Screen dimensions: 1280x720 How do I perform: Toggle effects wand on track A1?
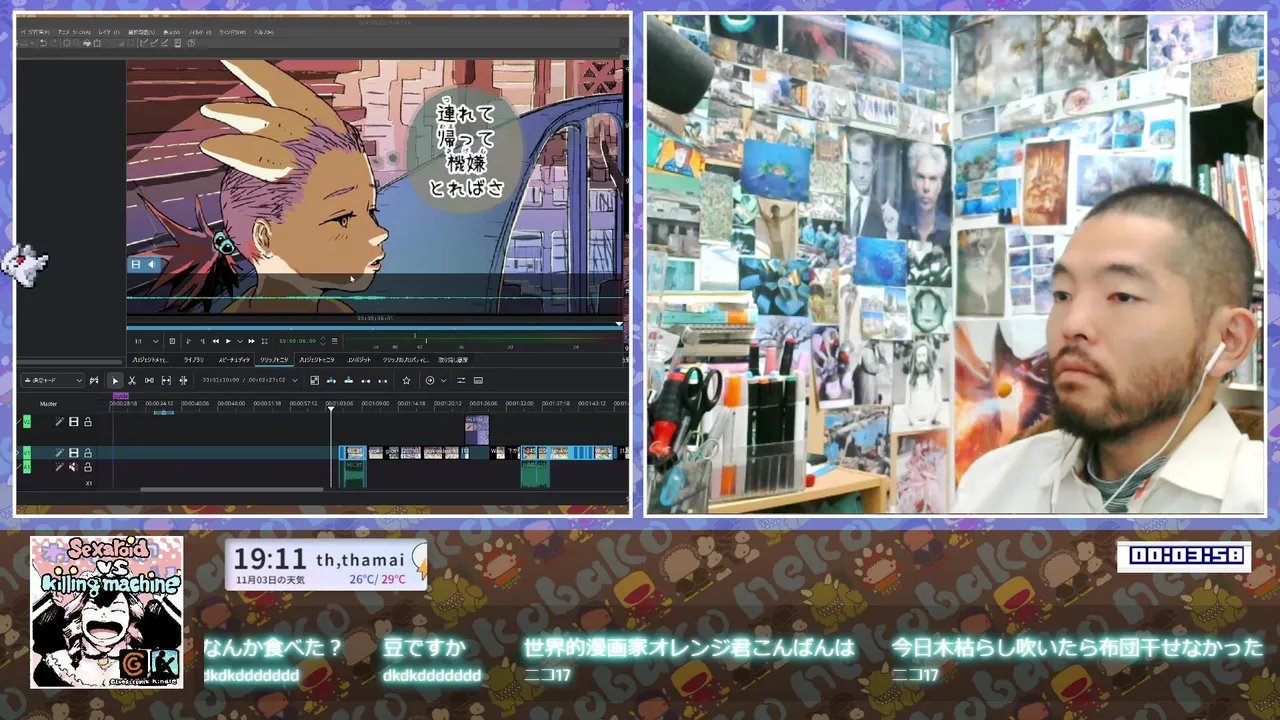(x=59, y=467)
